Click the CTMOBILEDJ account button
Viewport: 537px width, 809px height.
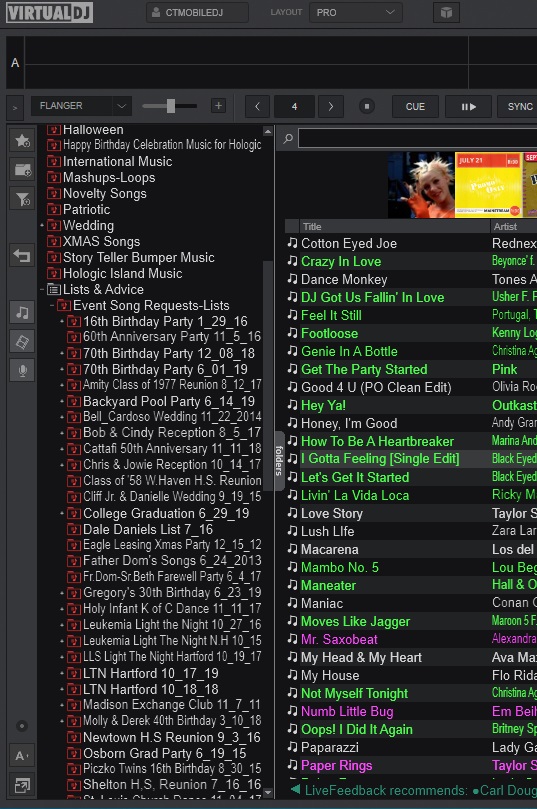[x=197, y=12]
